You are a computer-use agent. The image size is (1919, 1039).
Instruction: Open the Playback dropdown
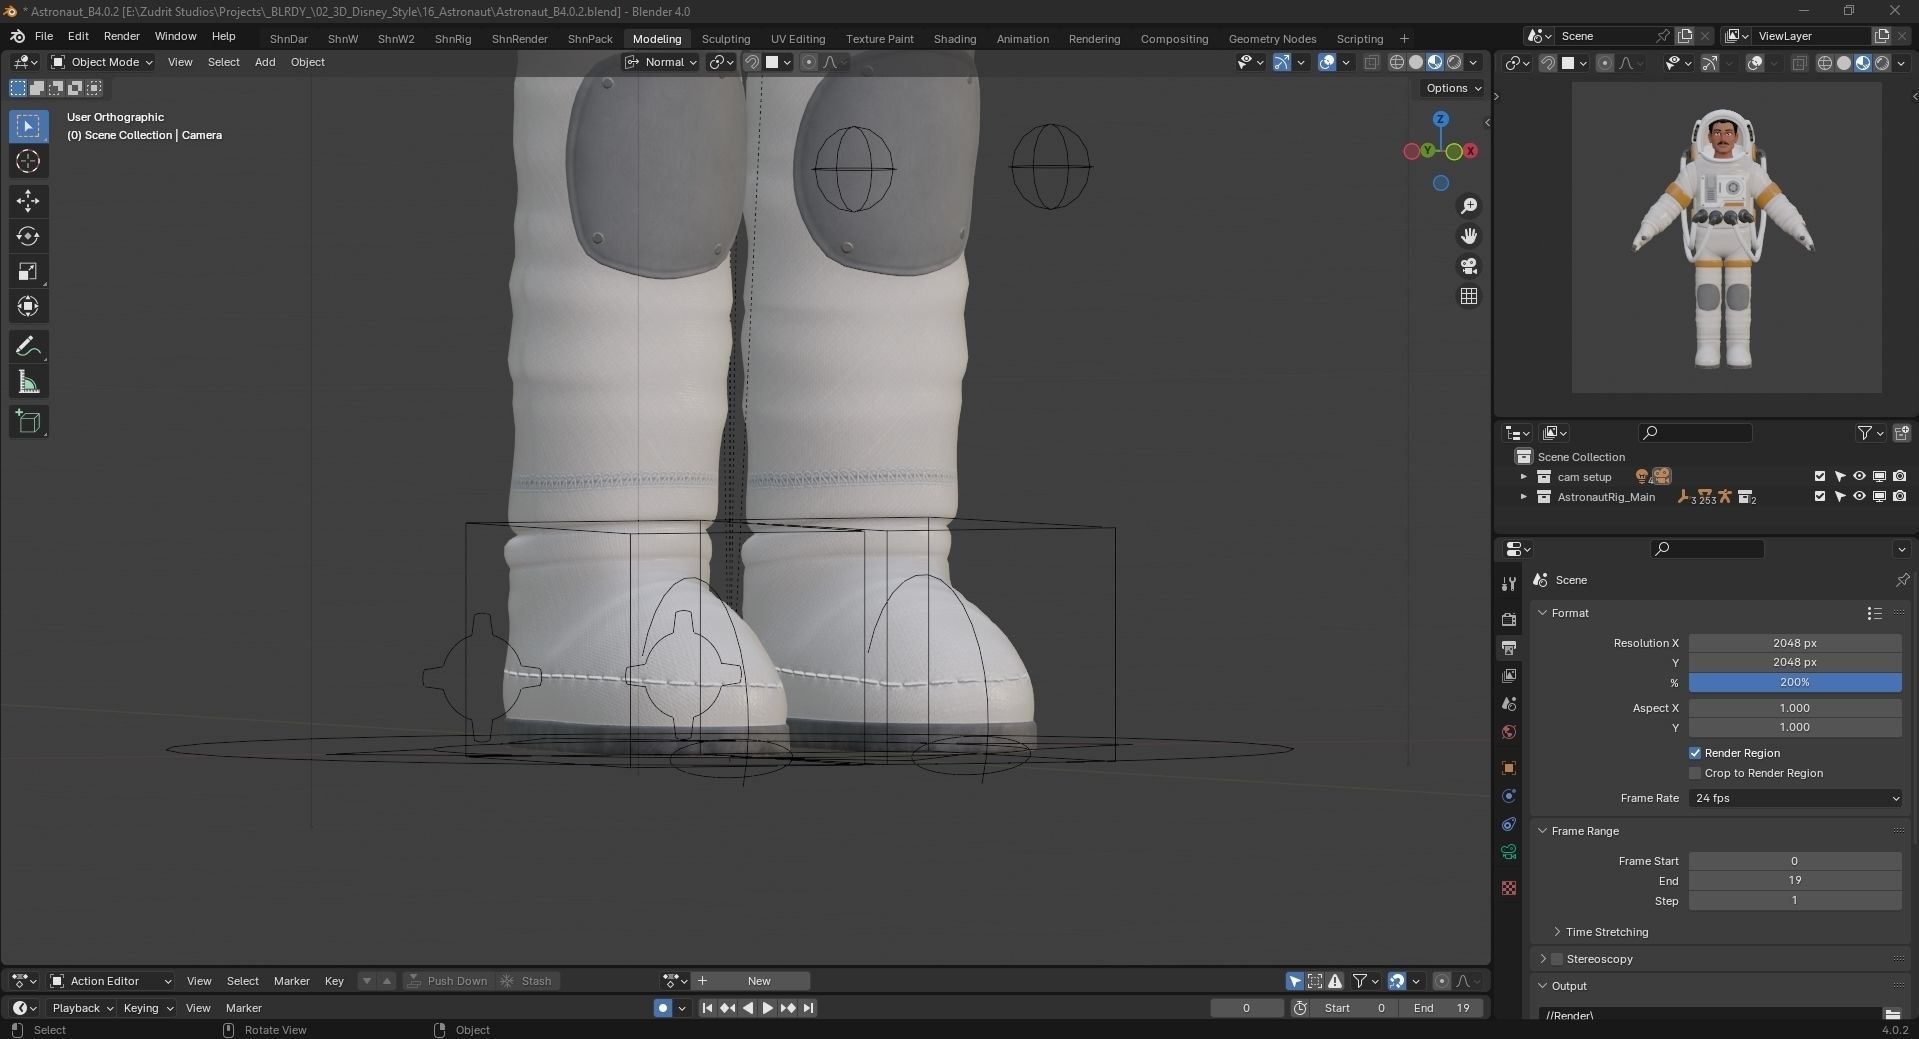[82, 1008]
